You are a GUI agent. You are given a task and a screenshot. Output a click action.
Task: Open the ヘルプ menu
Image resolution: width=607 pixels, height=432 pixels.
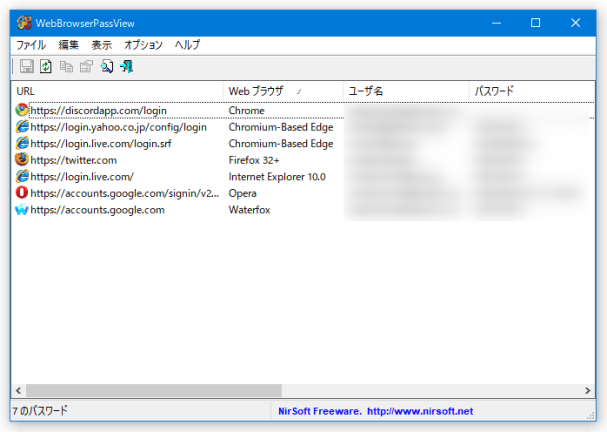(x=187, y=45)
